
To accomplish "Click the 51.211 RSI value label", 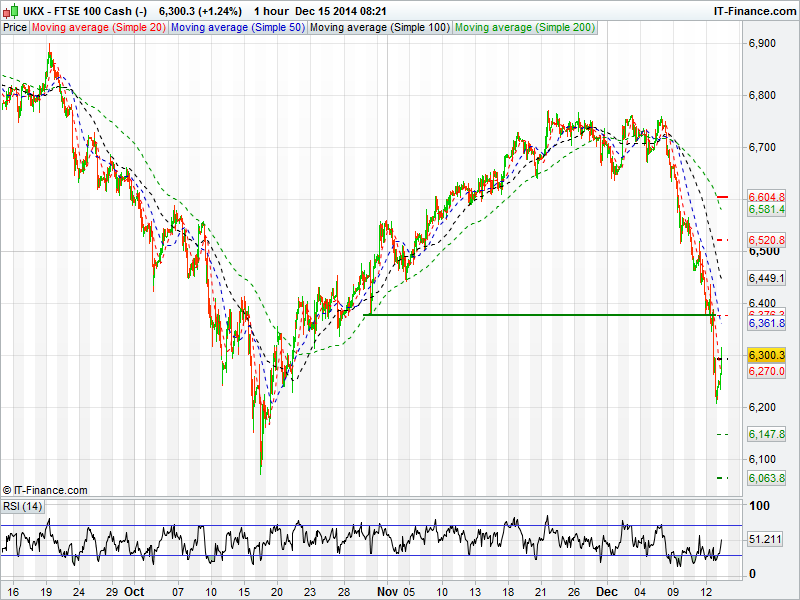I will 767,540.
